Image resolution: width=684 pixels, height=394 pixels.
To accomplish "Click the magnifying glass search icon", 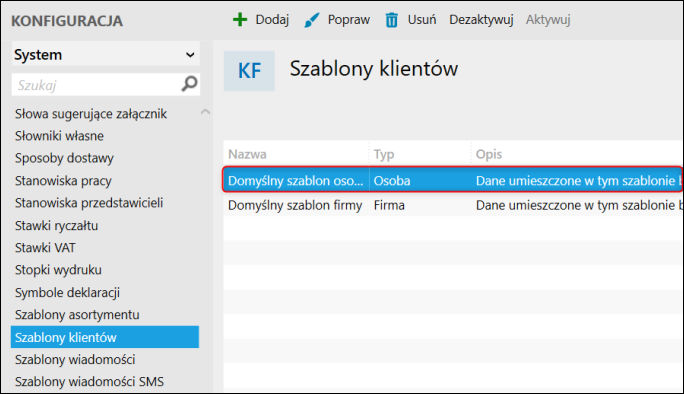I will pyautogui.click(x=189, y=84).
